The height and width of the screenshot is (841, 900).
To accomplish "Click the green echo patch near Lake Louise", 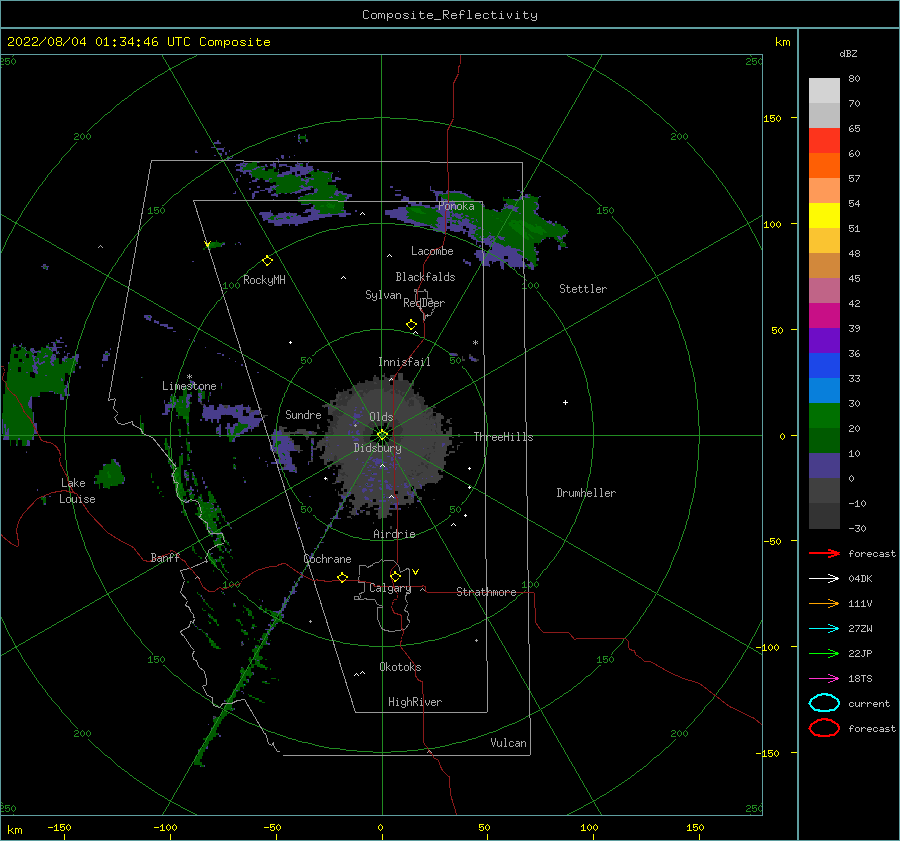I will 110,474.
